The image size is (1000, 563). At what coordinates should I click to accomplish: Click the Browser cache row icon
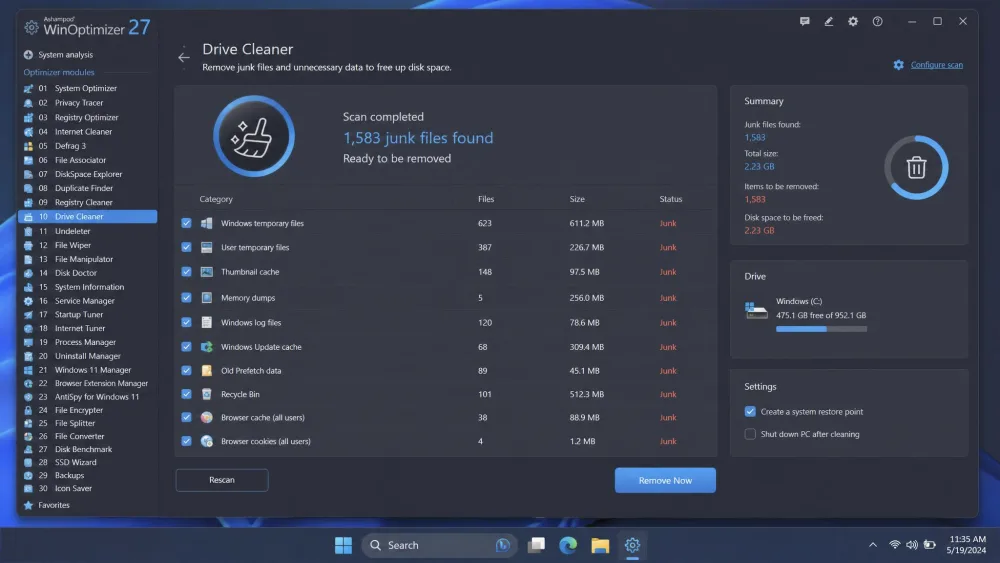tap(207, 418)
